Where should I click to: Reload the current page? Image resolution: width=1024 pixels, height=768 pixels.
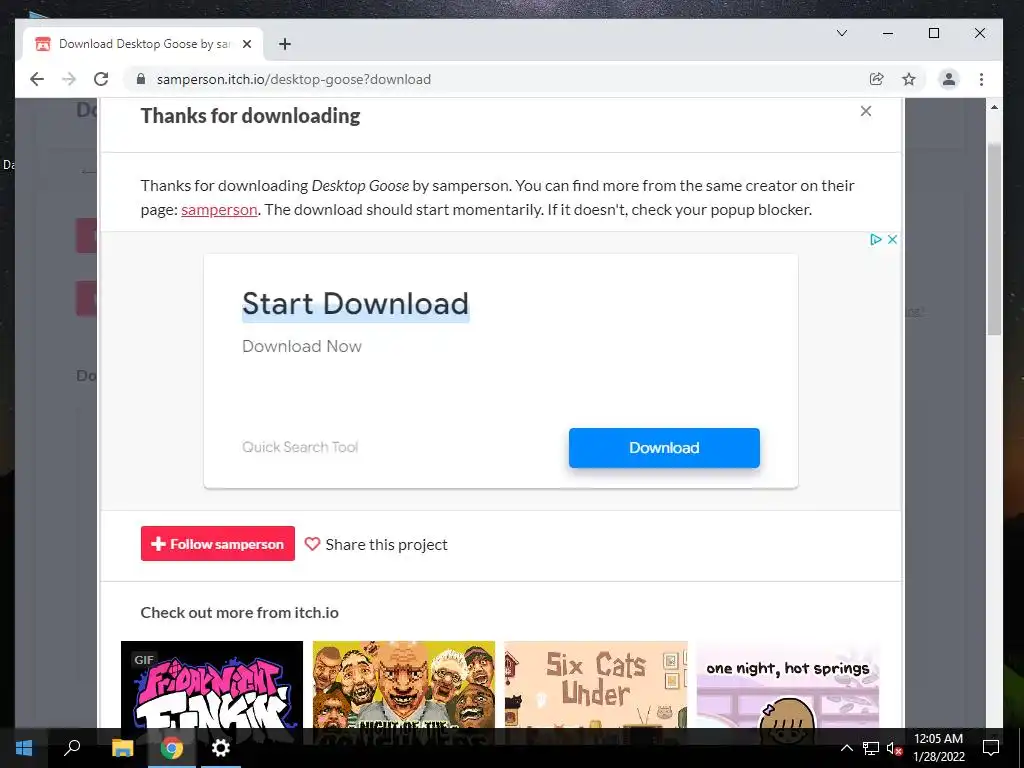click(101, 79)
